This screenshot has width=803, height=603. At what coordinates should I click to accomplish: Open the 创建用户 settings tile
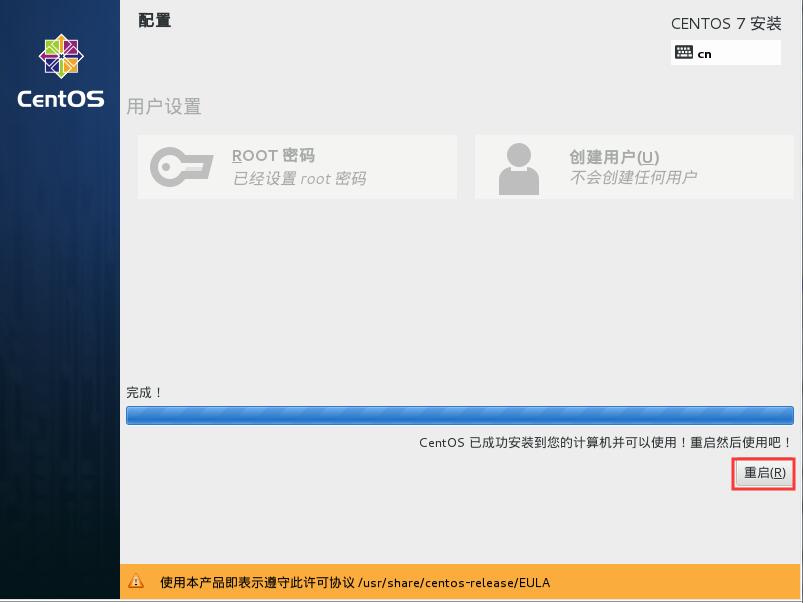[x=634, y=166]
